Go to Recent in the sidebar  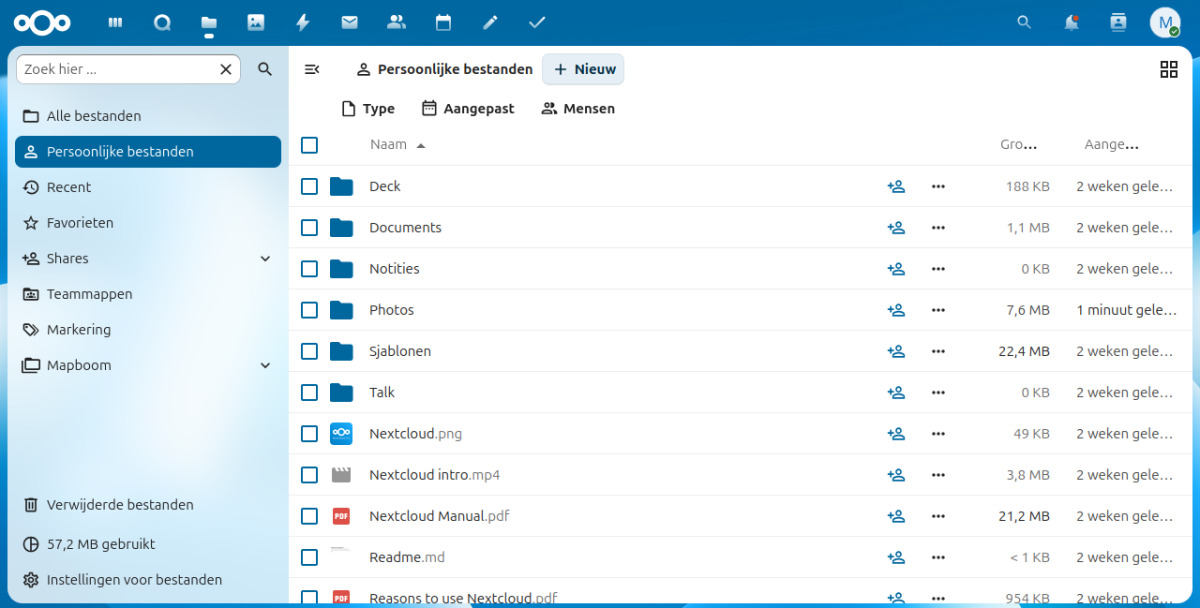68,187
